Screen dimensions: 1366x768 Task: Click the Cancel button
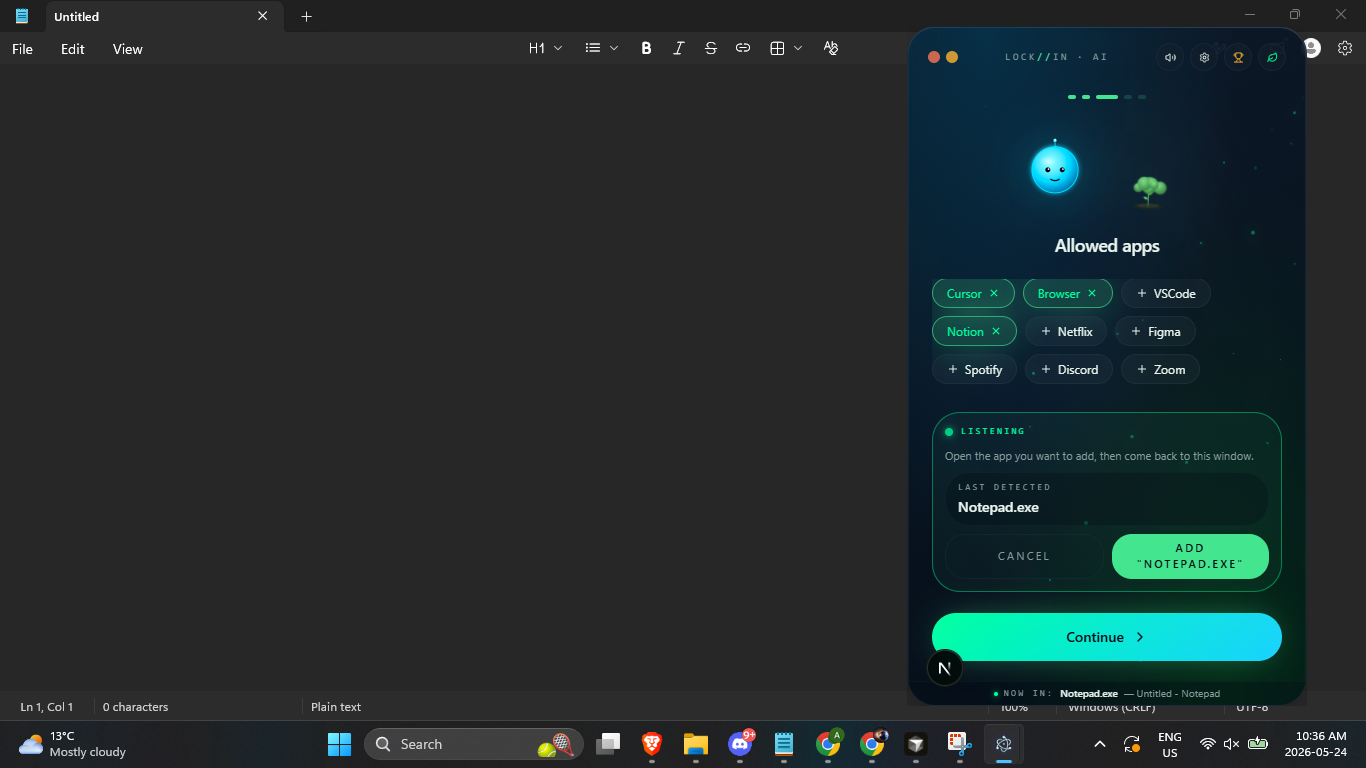coord(1024,556)
